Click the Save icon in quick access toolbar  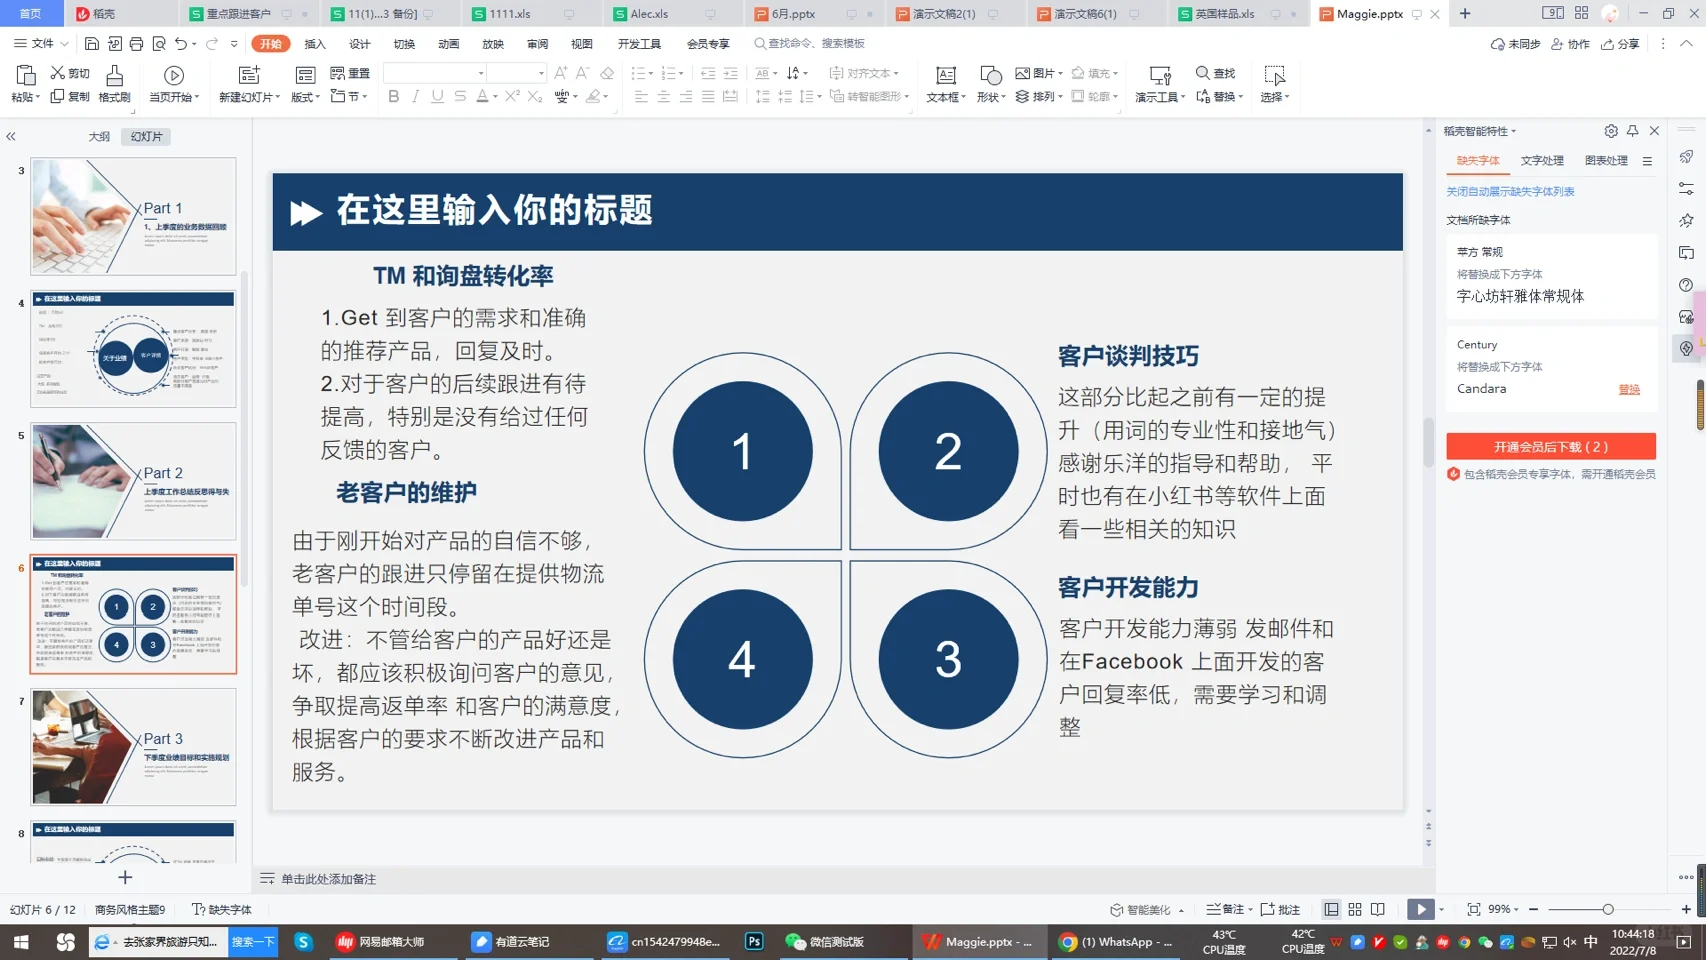coord(91,44)
